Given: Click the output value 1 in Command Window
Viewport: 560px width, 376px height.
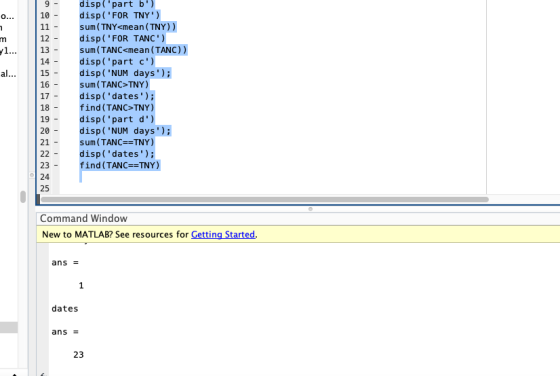Looking at the screenshot, I should tap(81, 286).
